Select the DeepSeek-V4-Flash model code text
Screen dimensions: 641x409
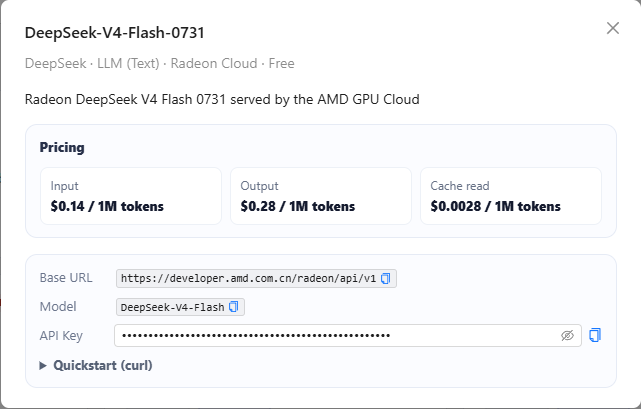173,307
